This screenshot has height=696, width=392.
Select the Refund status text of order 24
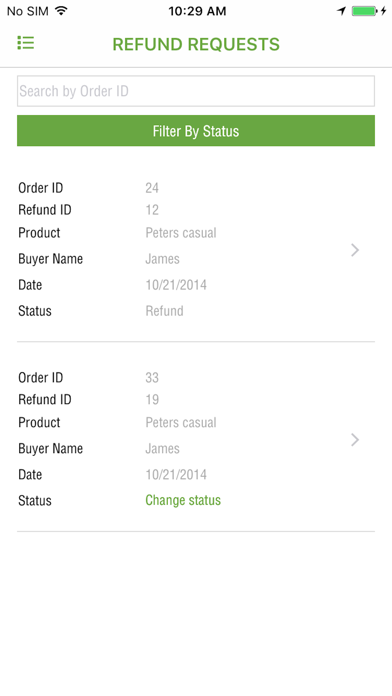(164, 311)
